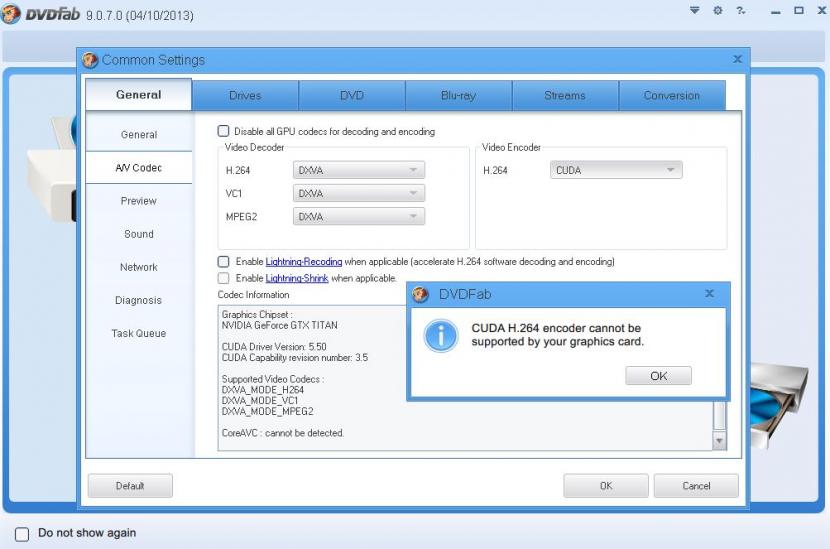
Task: Open the H.264 video encoder CUDA dropdown
Action: [x=616, y=170]
